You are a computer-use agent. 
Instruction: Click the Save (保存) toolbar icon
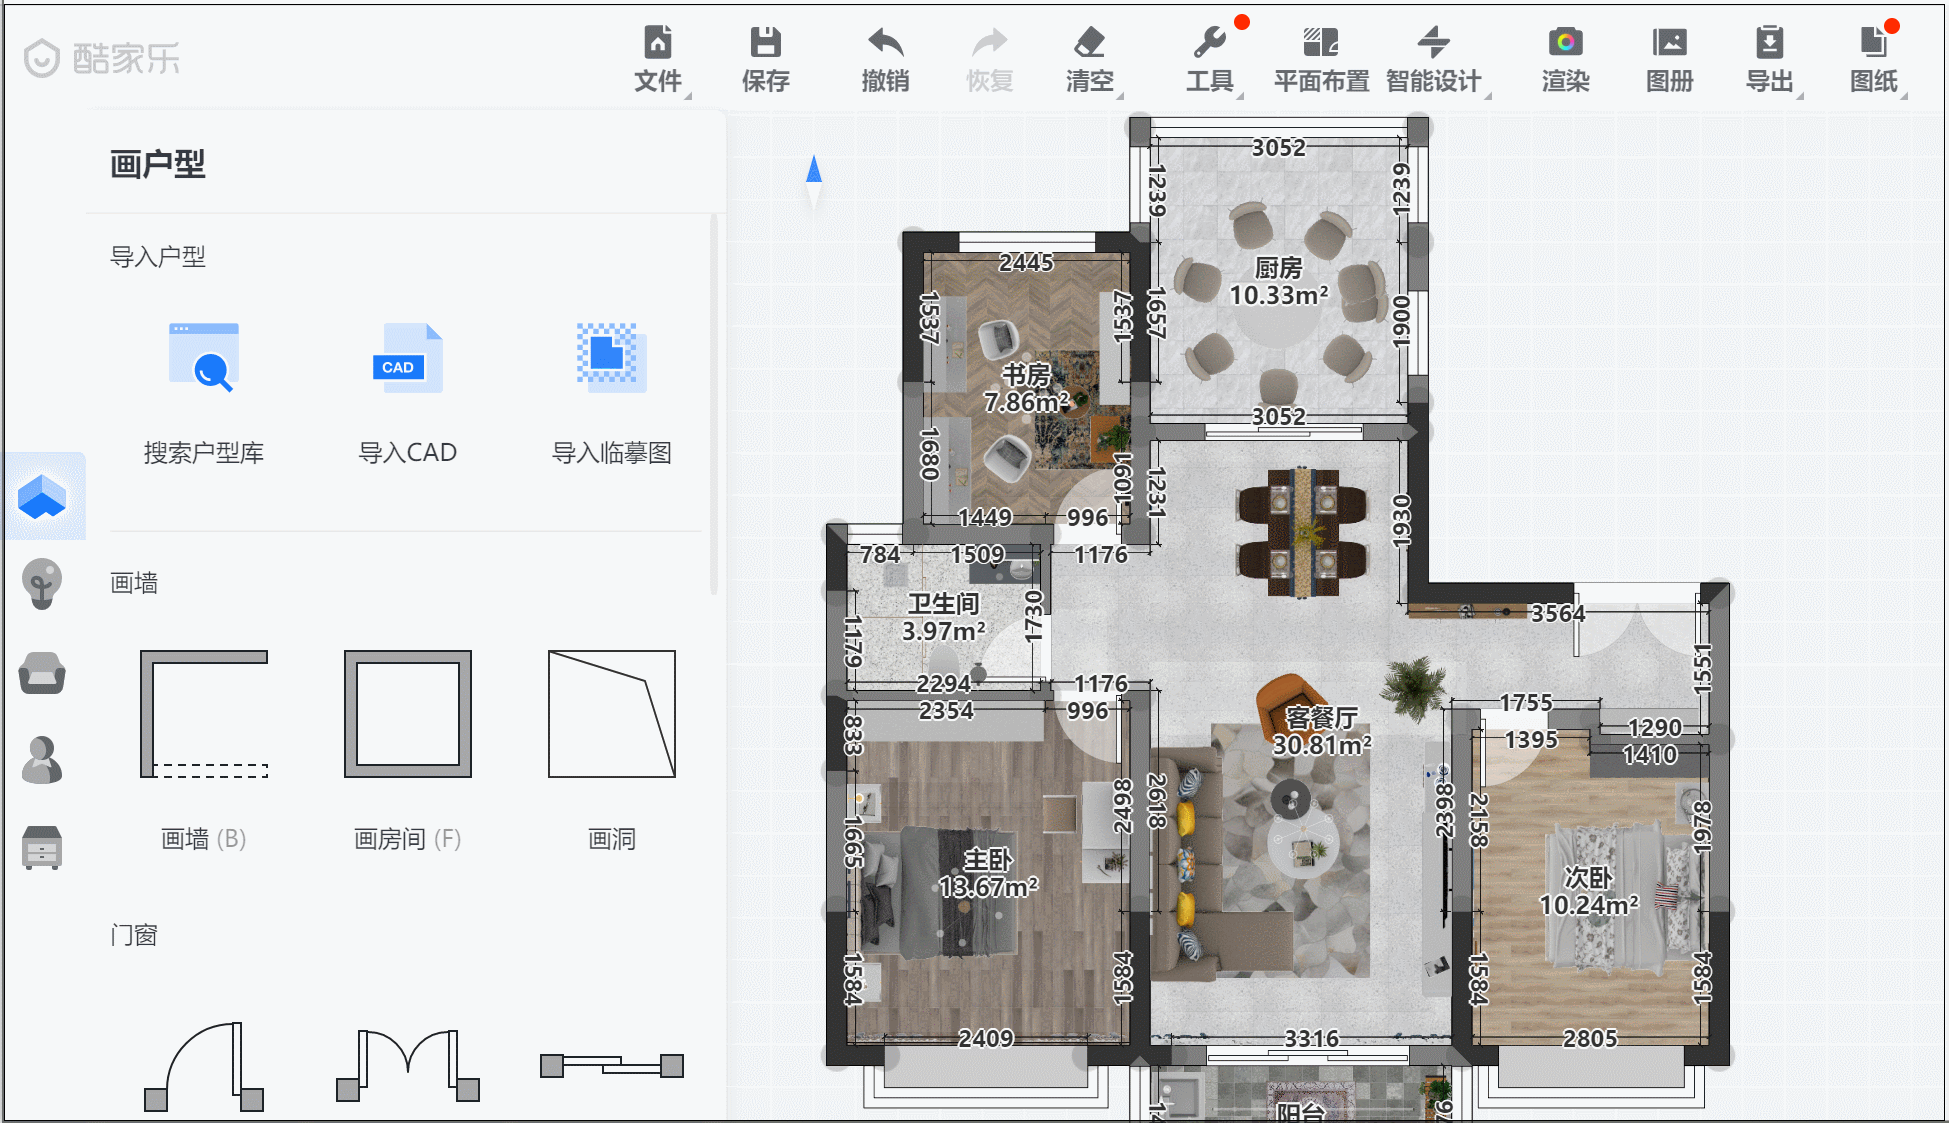pyautogui.click(x=765, y=44)
